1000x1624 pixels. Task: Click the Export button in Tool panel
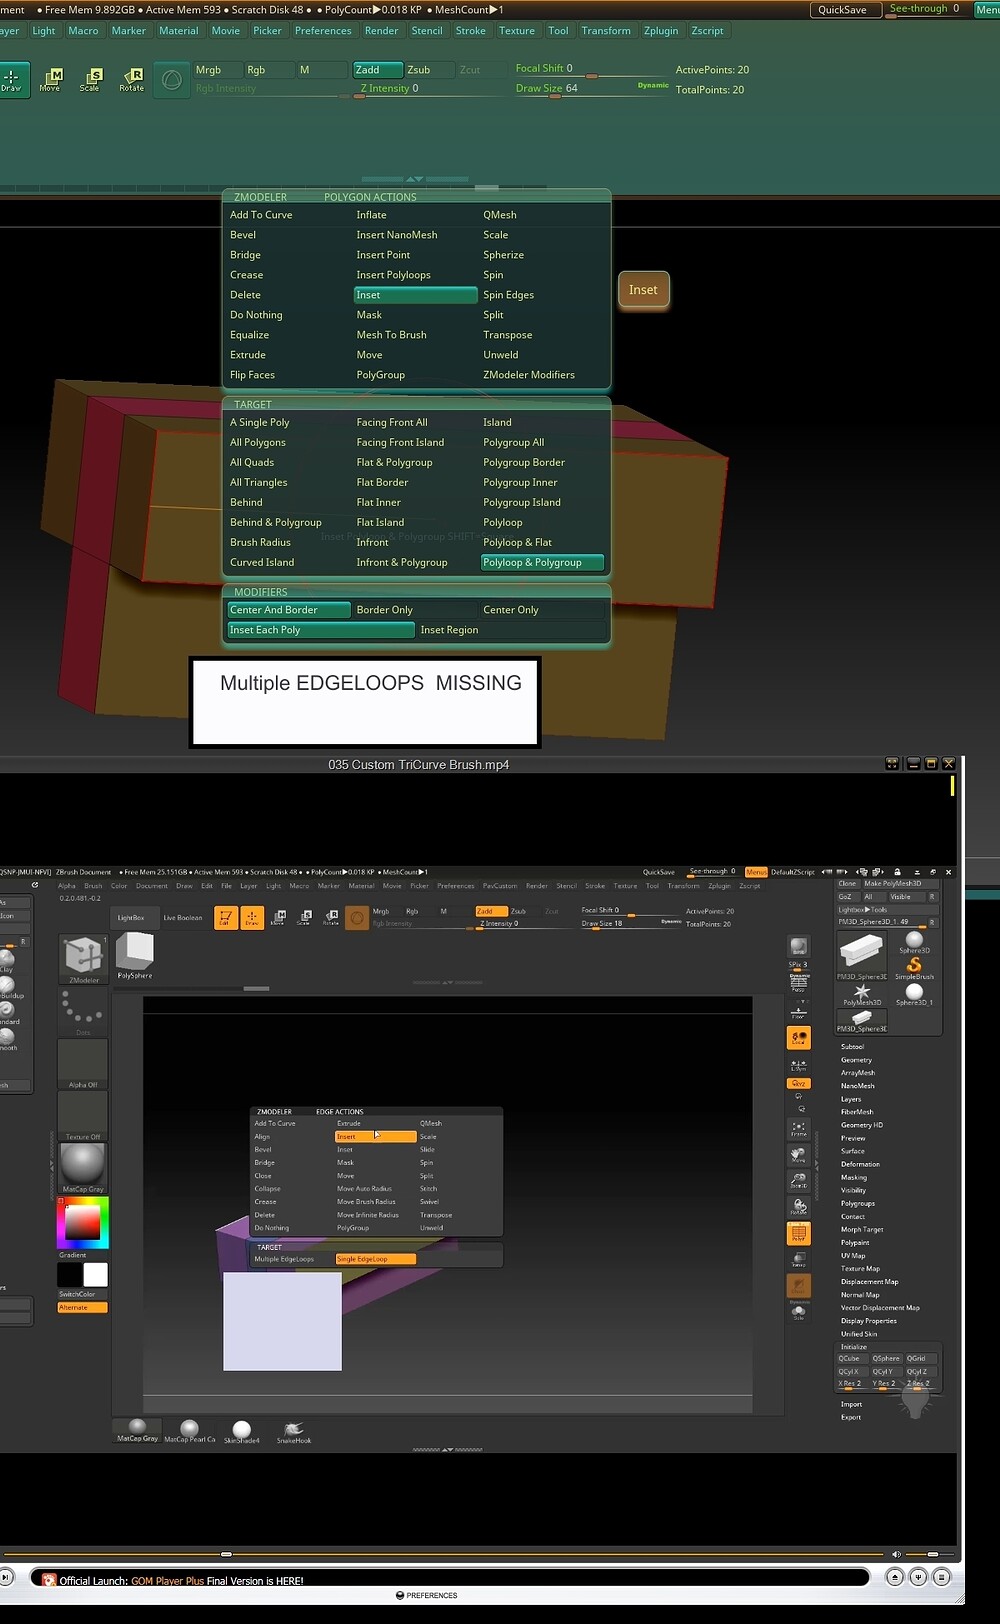[x=851, y=1417]
